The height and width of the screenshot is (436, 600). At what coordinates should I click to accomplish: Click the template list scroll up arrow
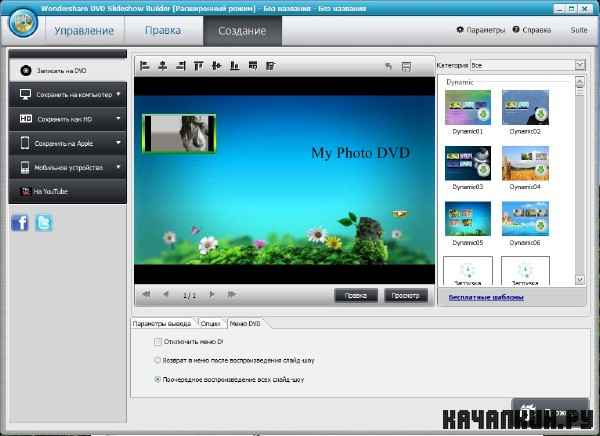[x=580, y=82]
